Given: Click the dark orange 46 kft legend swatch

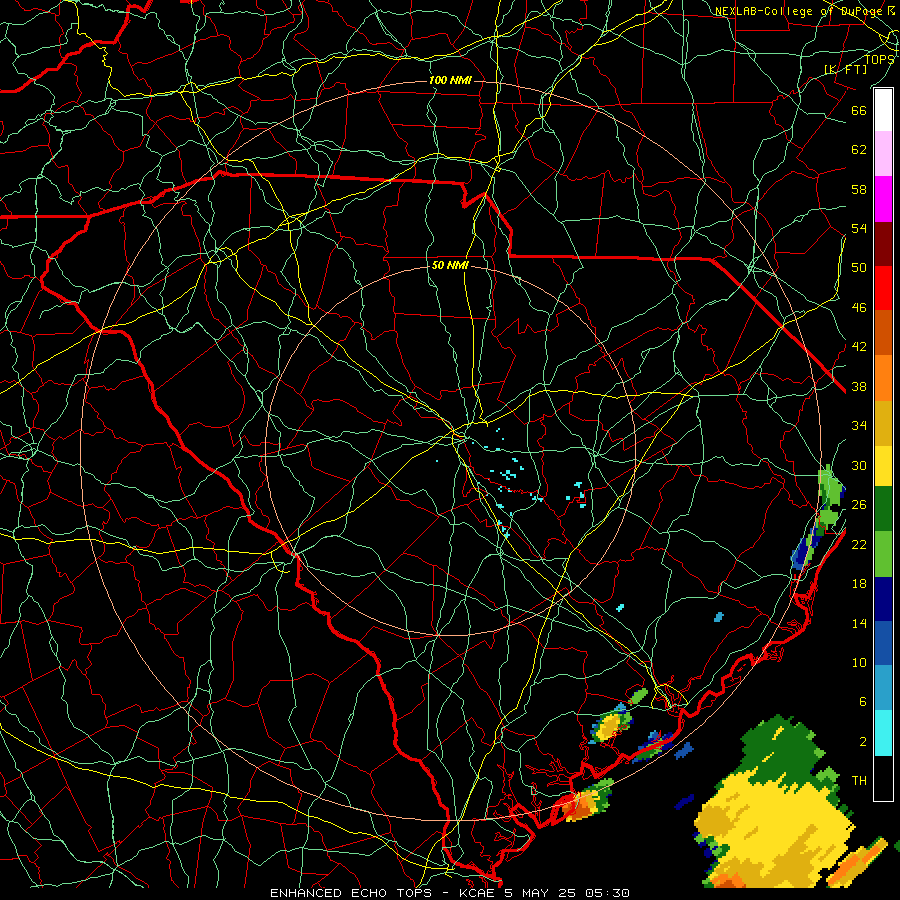Looking at the screenshot, I should (883, 332).
